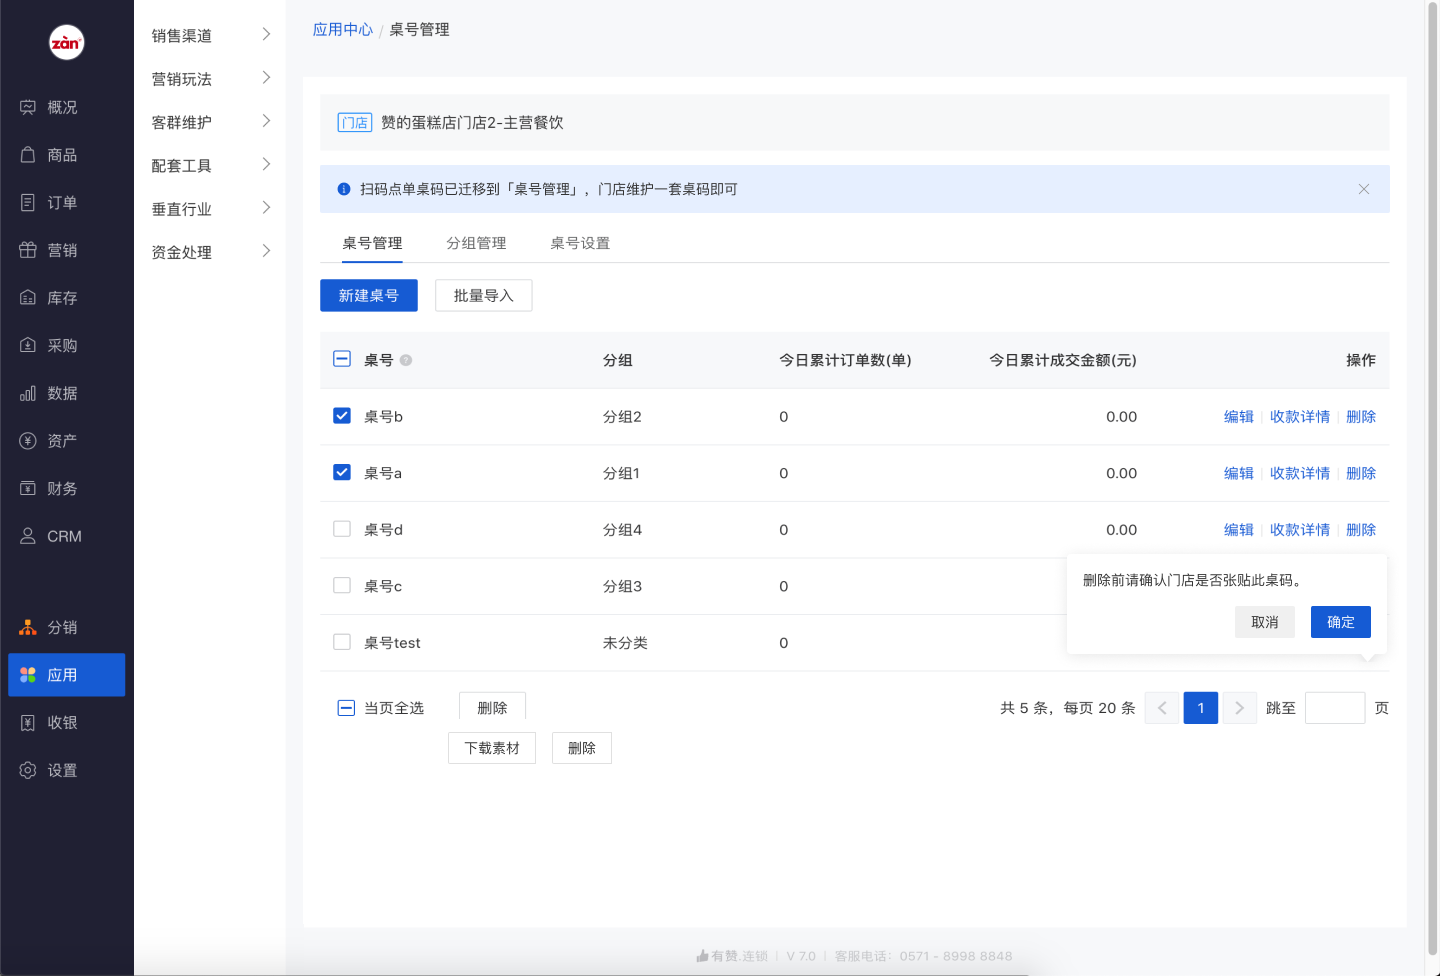Uncheck the 桌号b row checkbox
1440x976 pixels.
click(x=342, y=416)
